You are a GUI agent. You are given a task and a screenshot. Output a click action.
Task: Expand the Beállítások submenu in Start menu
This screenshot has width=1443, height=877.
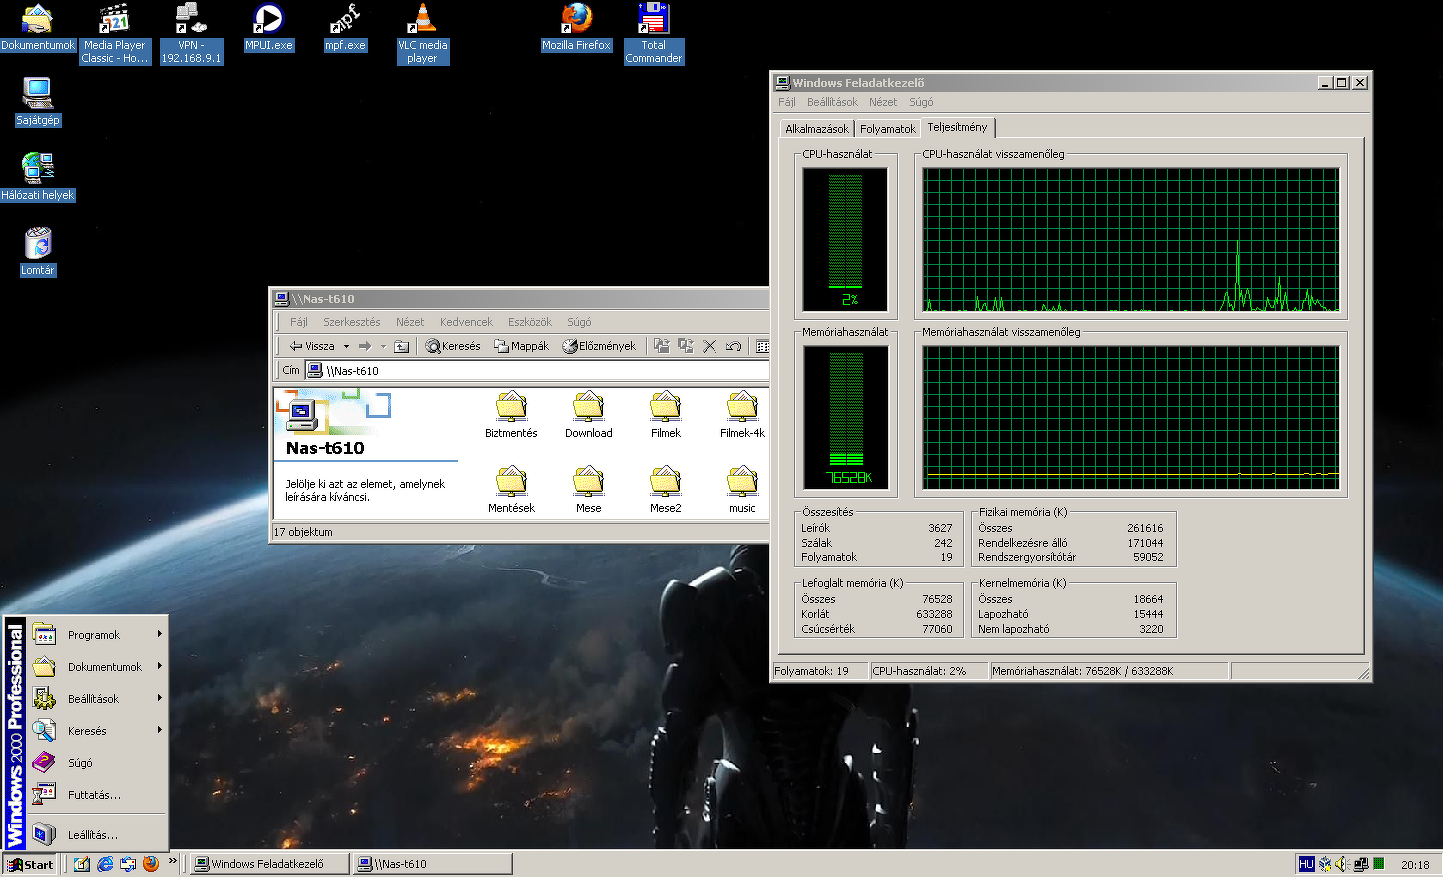click(99, 698)
